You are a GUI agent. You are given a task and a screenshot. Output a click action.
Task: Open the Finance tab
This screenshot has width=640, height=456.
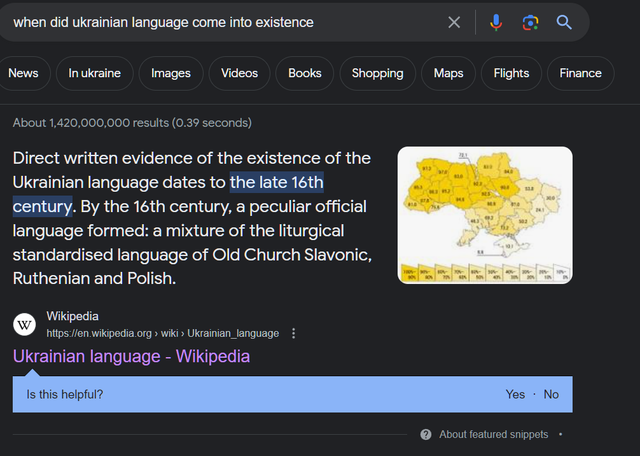coord(580,73)
